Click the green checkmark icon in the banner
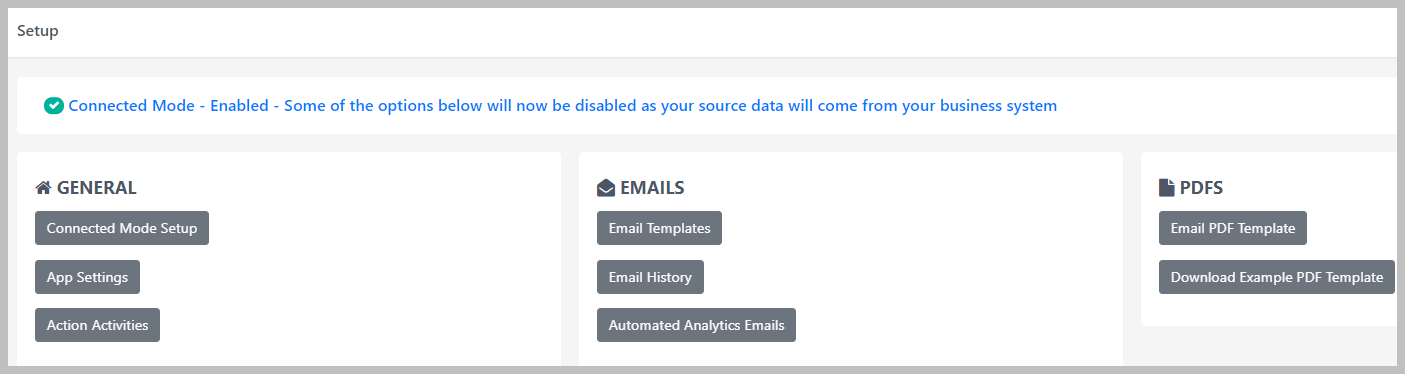 [x=54, y=105]
